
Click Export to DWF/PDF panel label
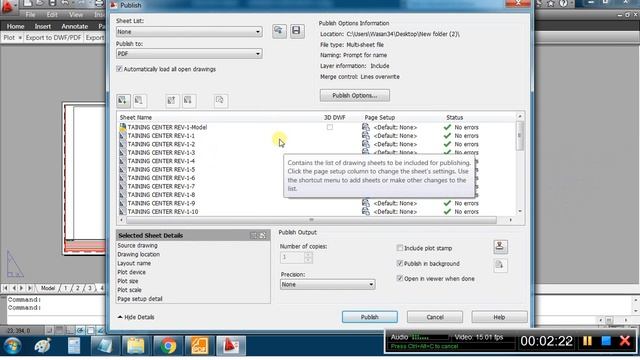[x=53, y=38]
